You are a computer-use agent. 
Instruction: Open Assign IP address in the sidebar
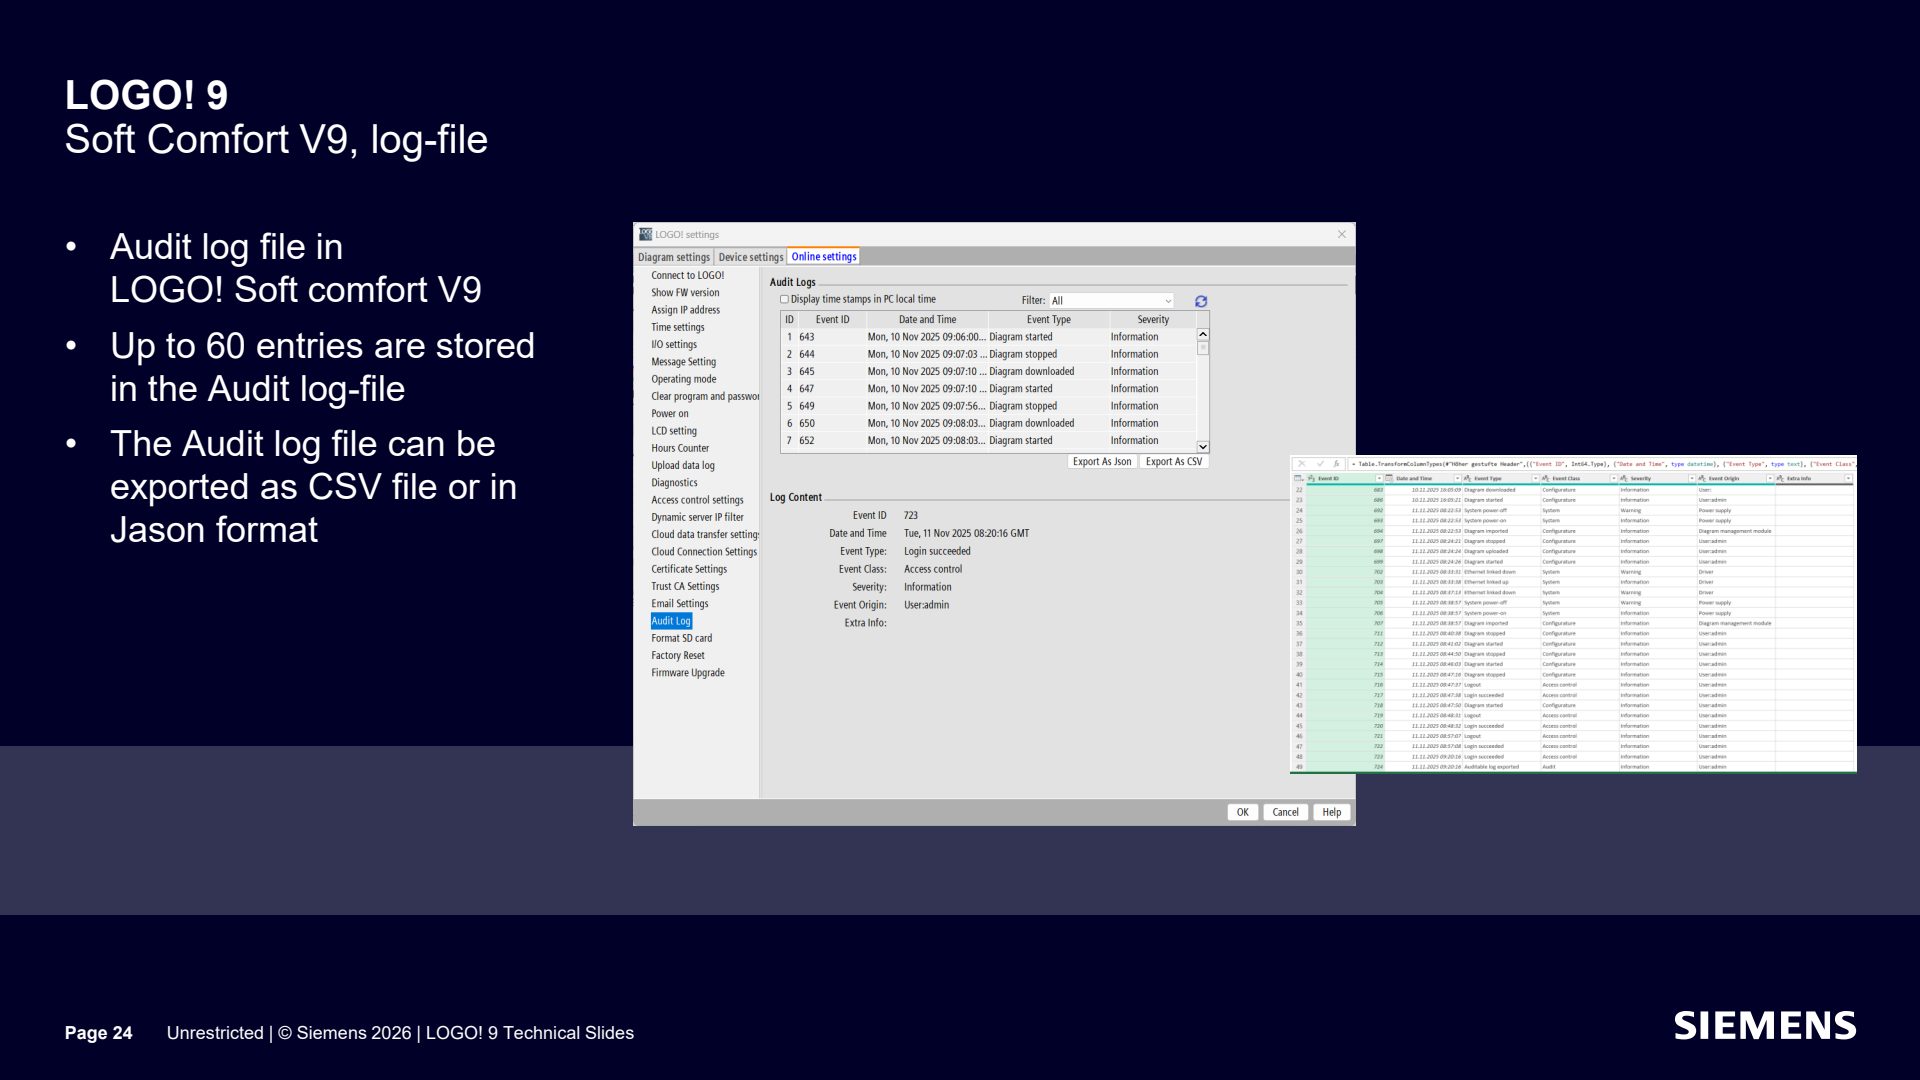685,310
